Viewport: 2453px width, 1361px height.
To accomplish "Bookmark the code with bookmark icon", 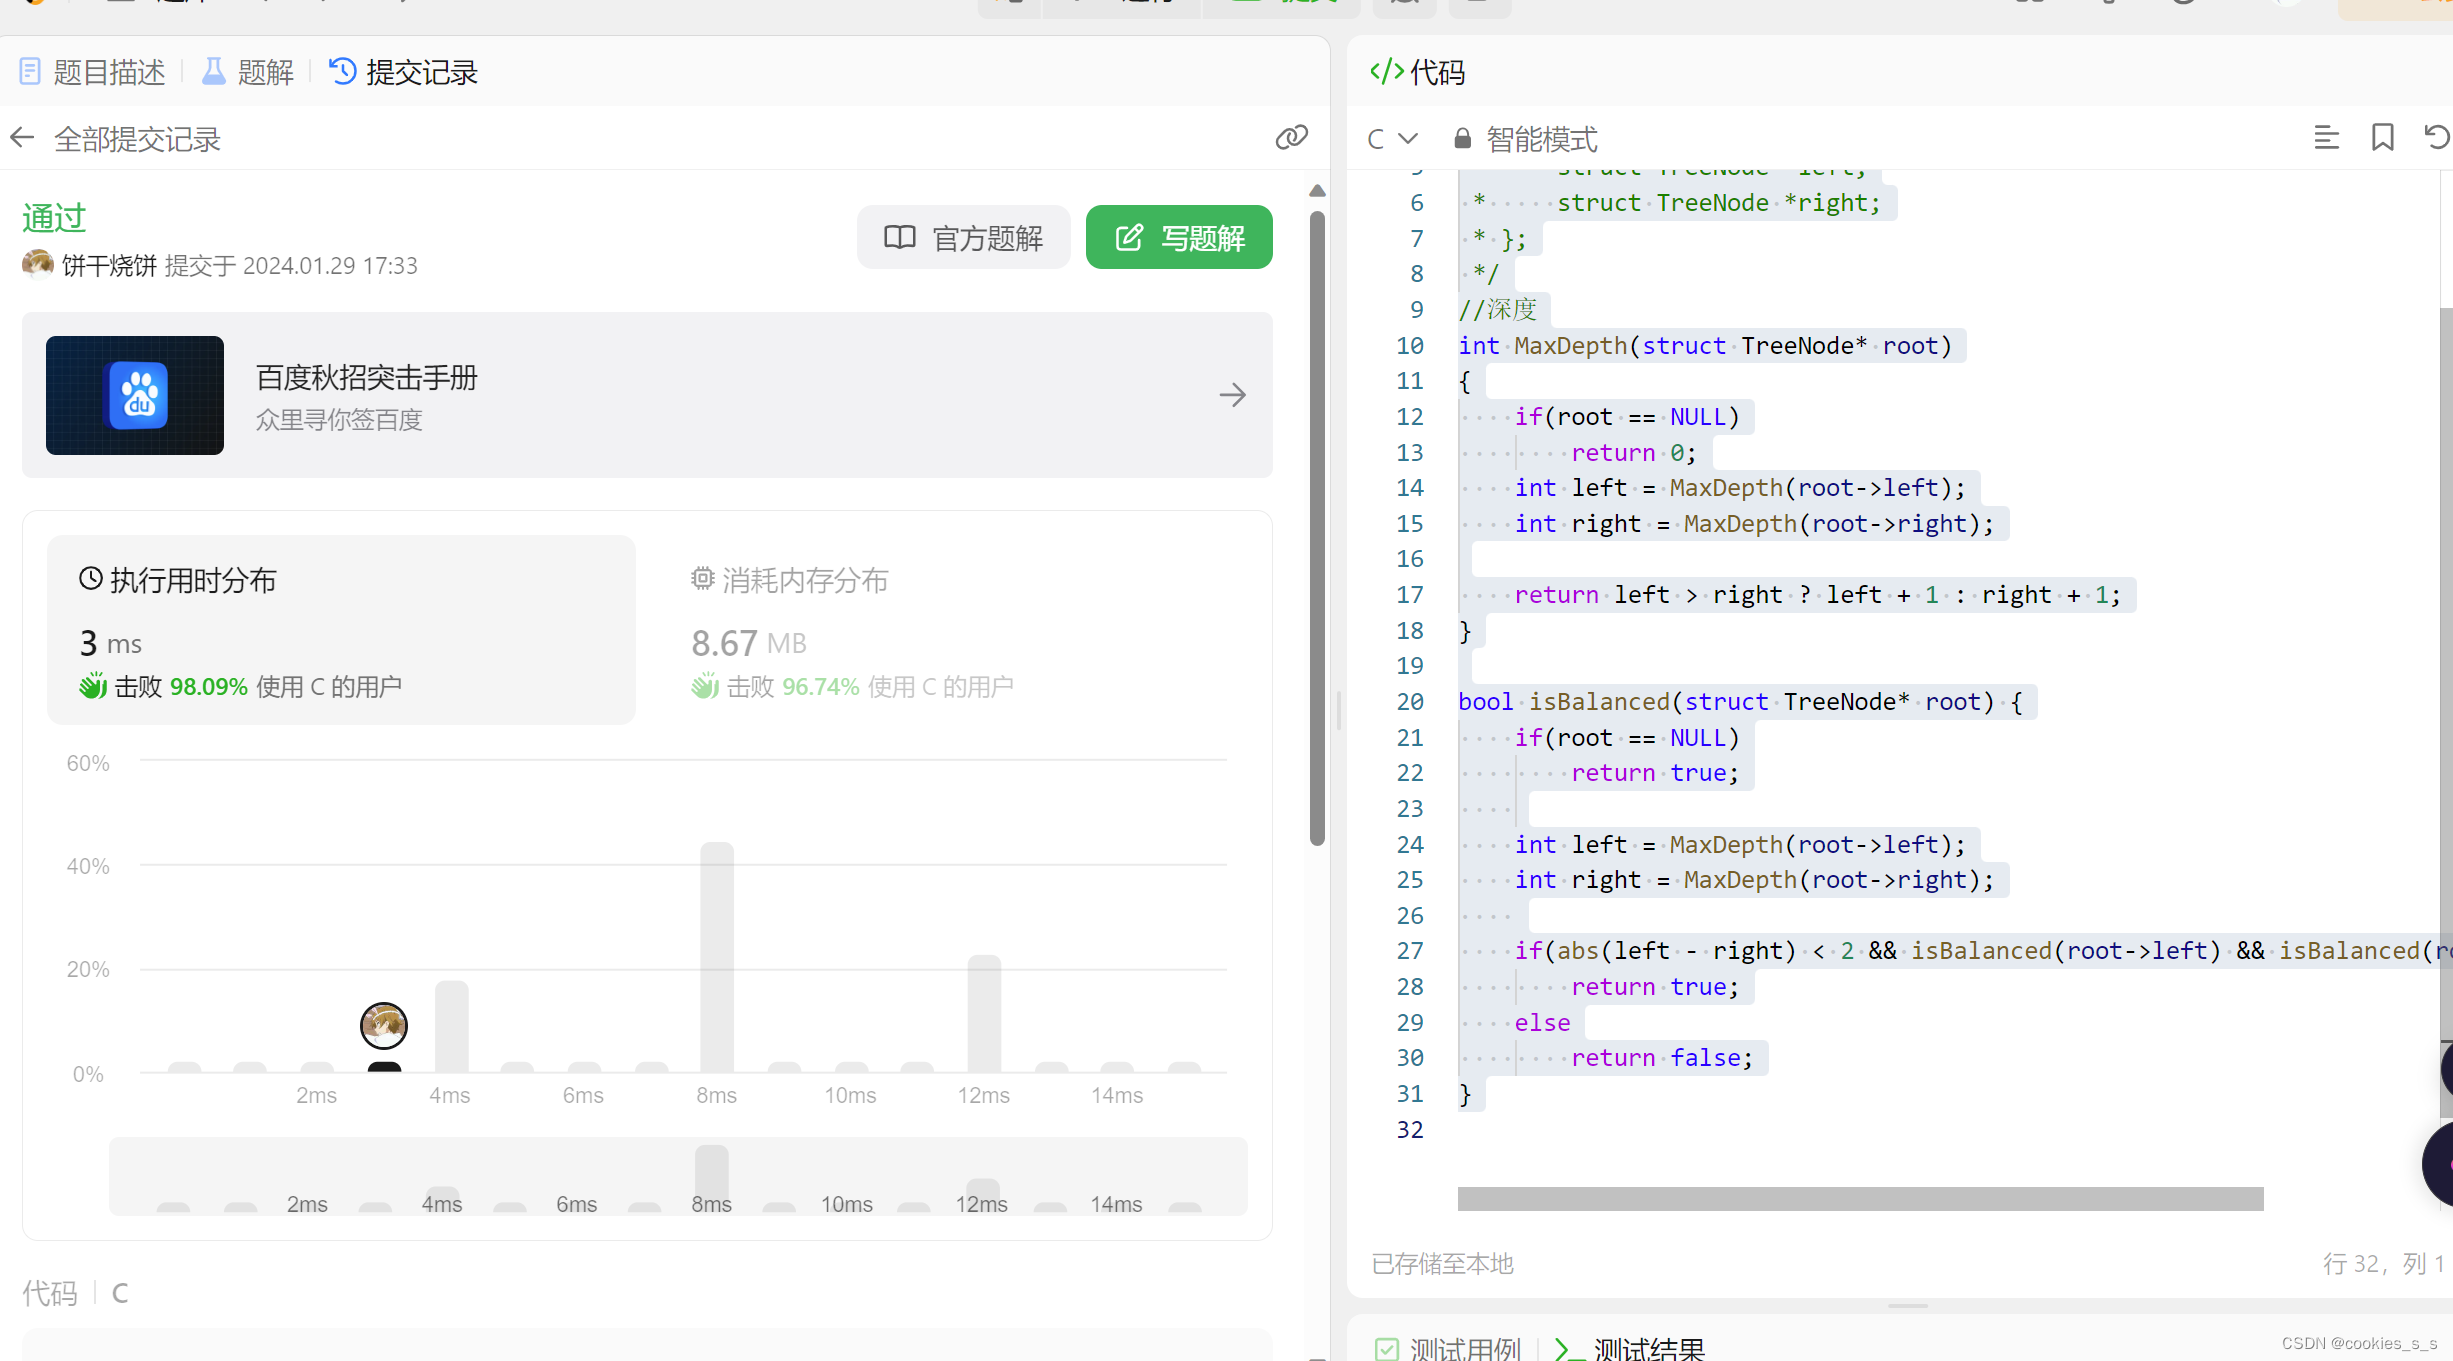I will click(x=2383, y=138).
